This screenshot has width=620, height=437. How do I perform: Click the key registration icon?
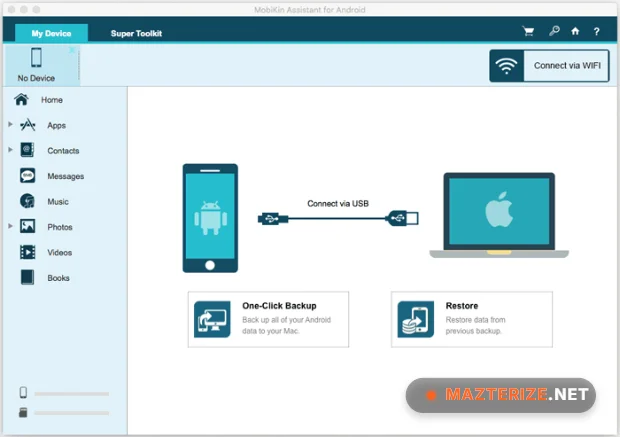click(554, 31)
